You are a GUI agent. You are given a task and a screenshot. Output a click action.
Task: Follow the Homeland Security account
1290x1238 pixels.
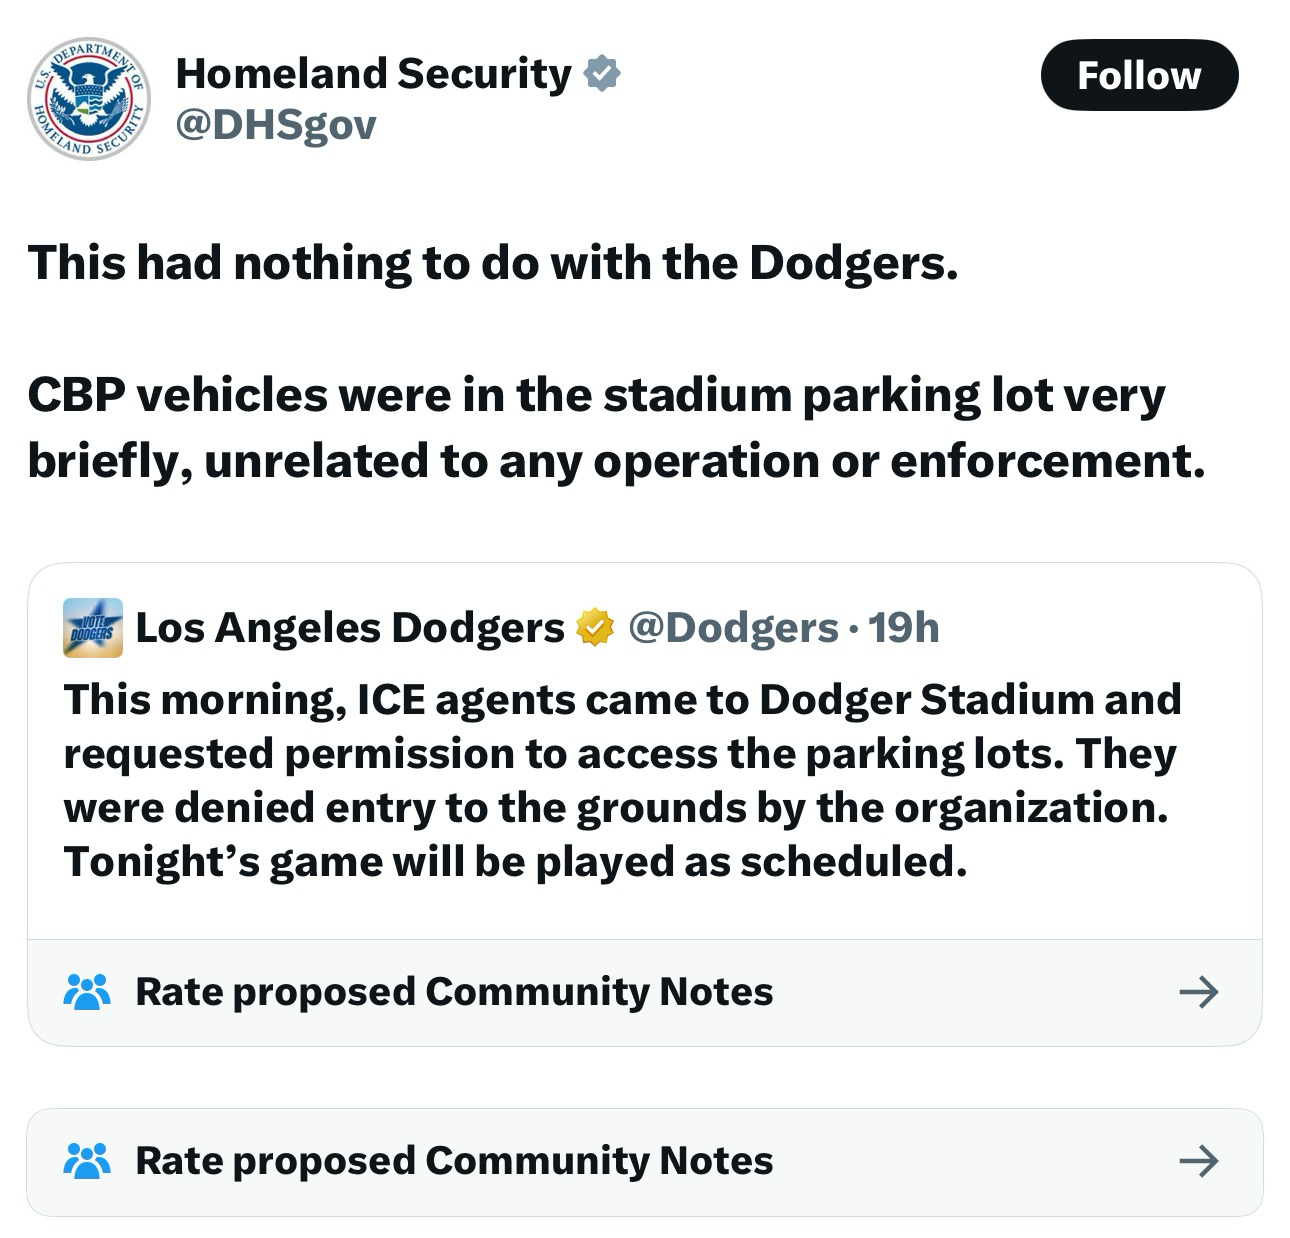pyautogui.click(x=1139, y=75)
